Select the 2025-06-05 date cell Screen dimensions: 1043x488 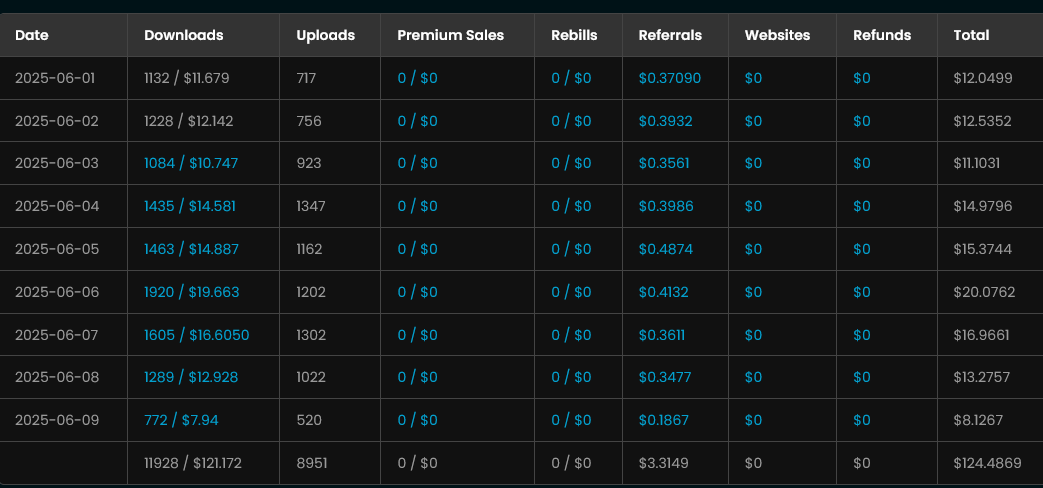(57, 249)
